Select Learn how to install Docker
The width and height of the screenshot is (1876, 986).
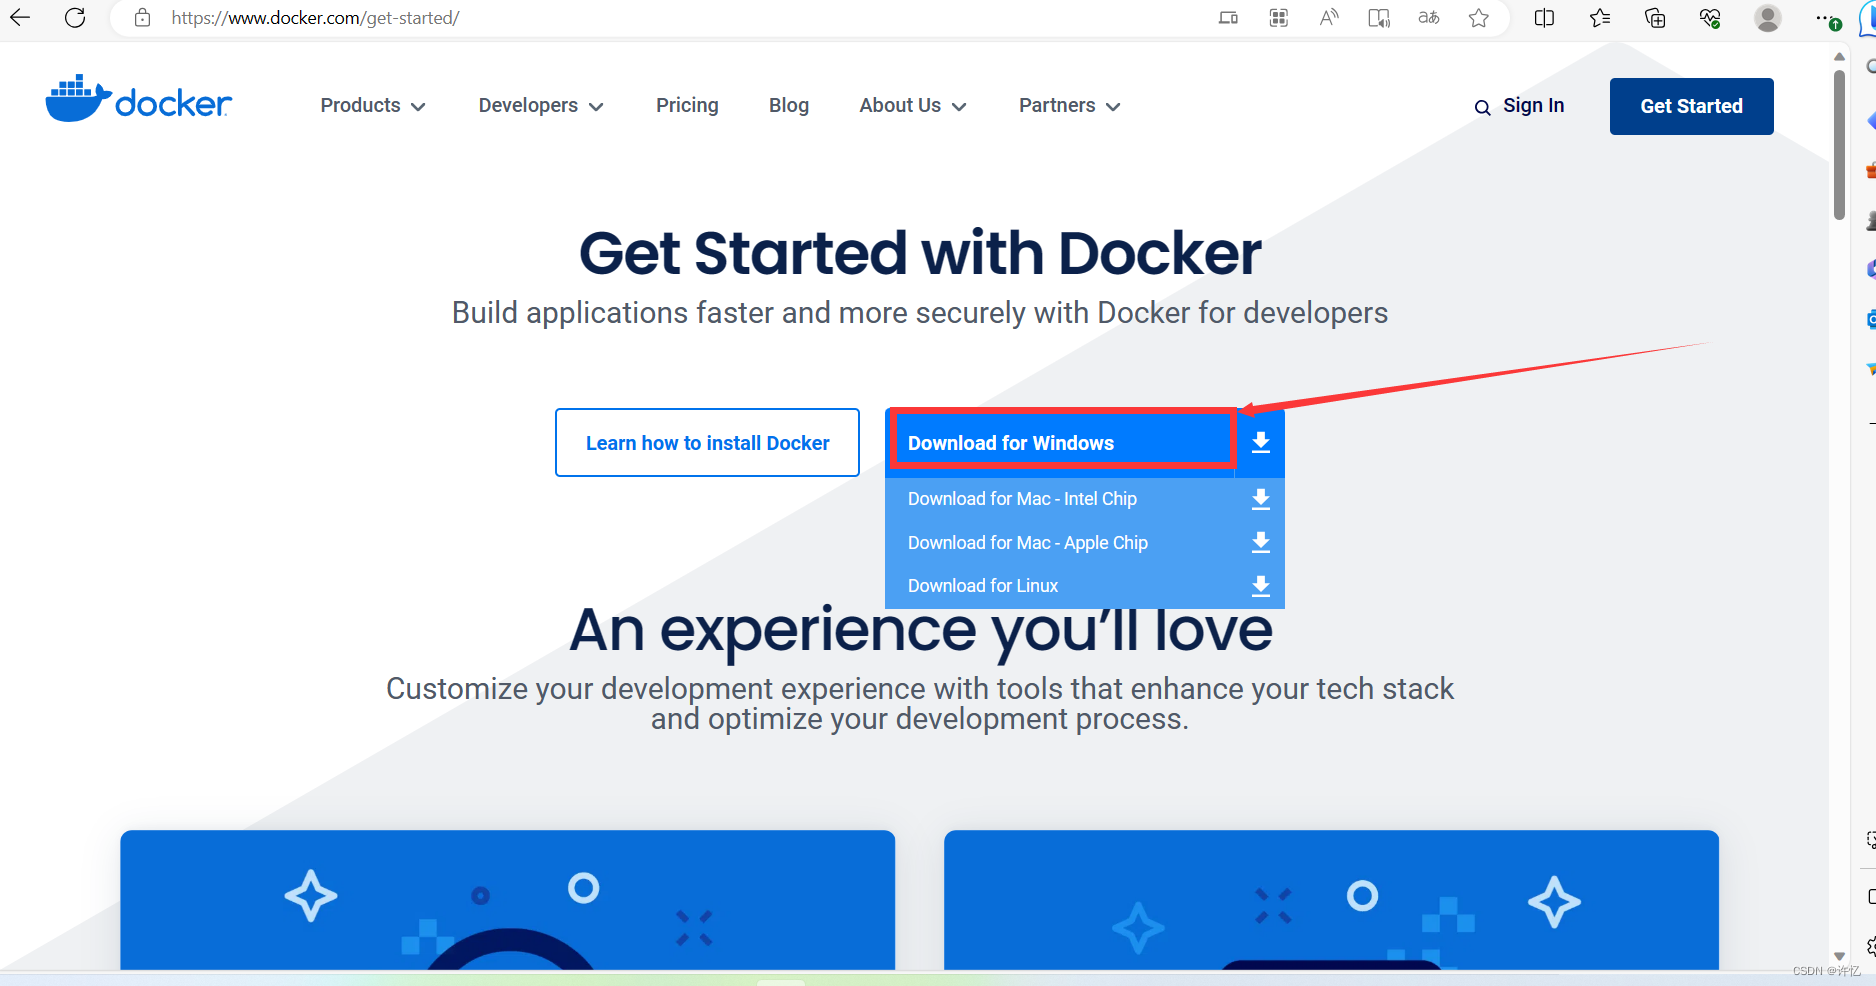pyautogui.click(x=707, y=442)
